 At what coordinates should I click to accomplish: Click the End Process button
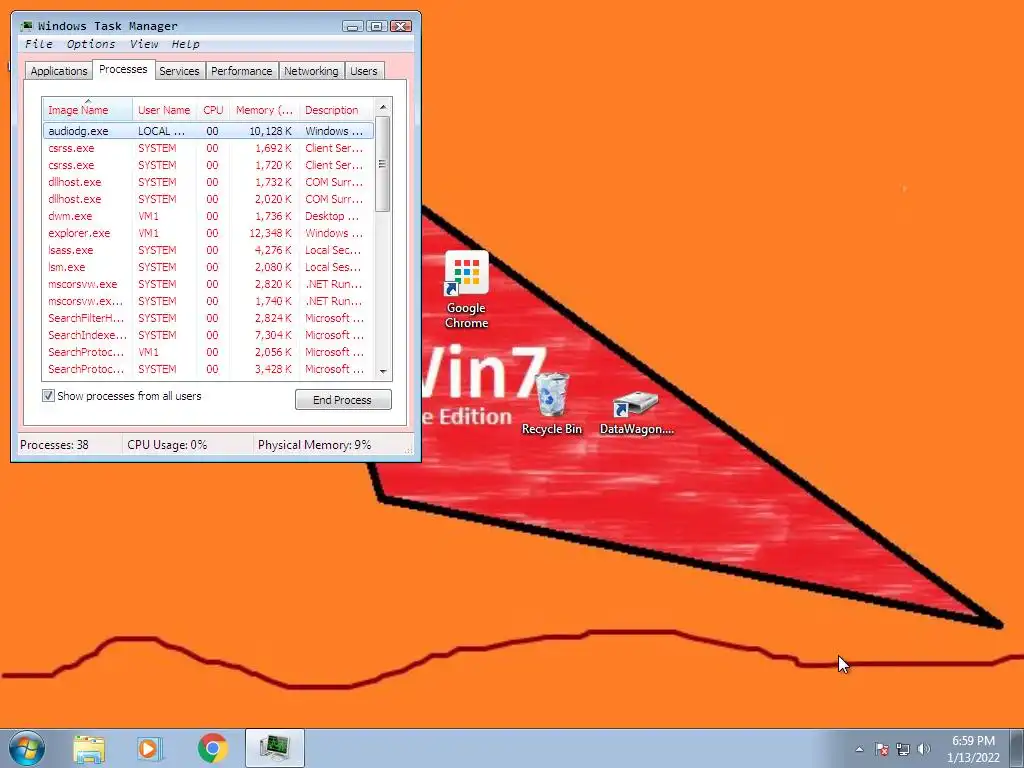tap(343, 400)
